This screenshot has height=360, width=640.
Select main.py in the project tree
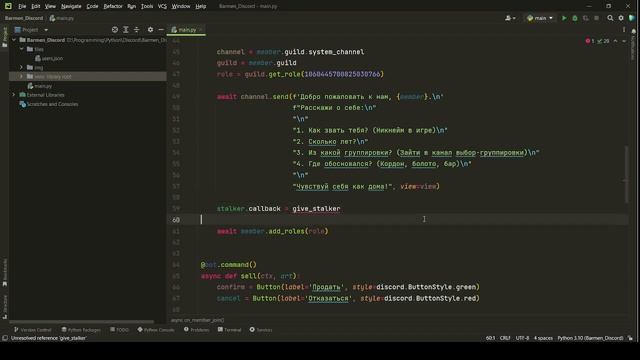pyautogui.click(x=40, y=86)
